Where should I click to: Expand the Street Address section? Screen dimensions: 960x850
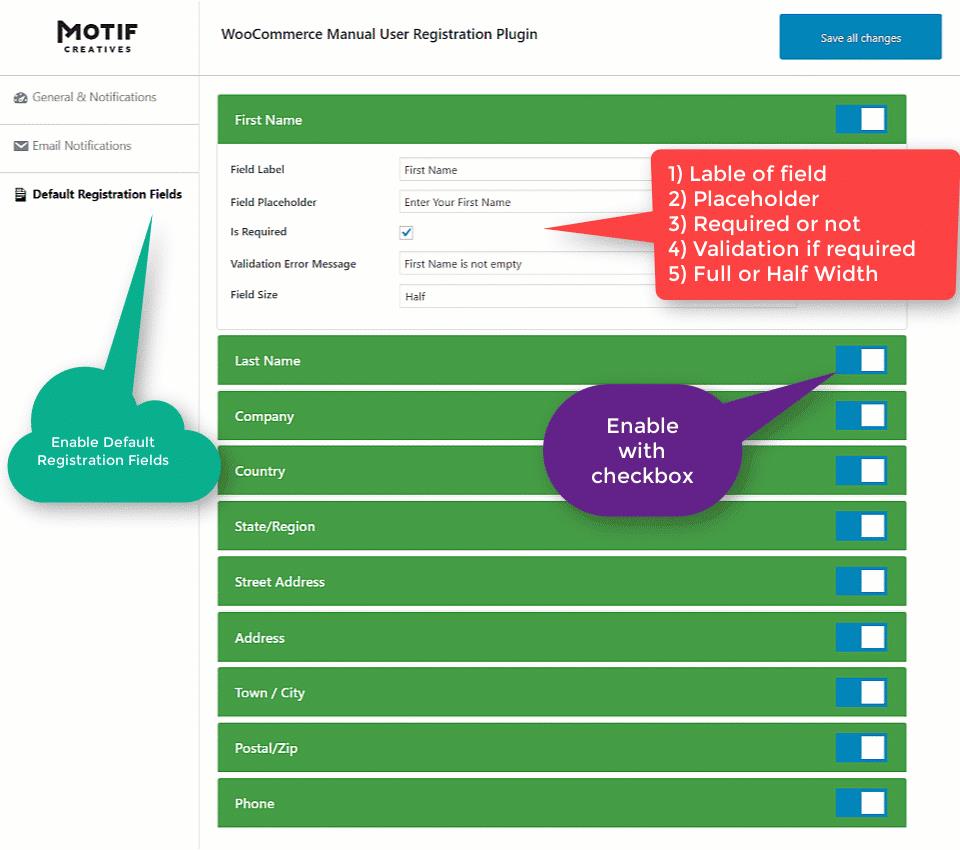click(561, 581)
